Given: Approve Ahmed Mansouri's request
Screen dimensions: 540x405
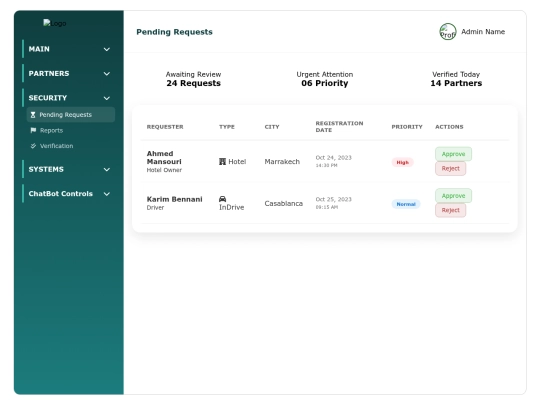Looking at the screenshot, I should (453, 154).
